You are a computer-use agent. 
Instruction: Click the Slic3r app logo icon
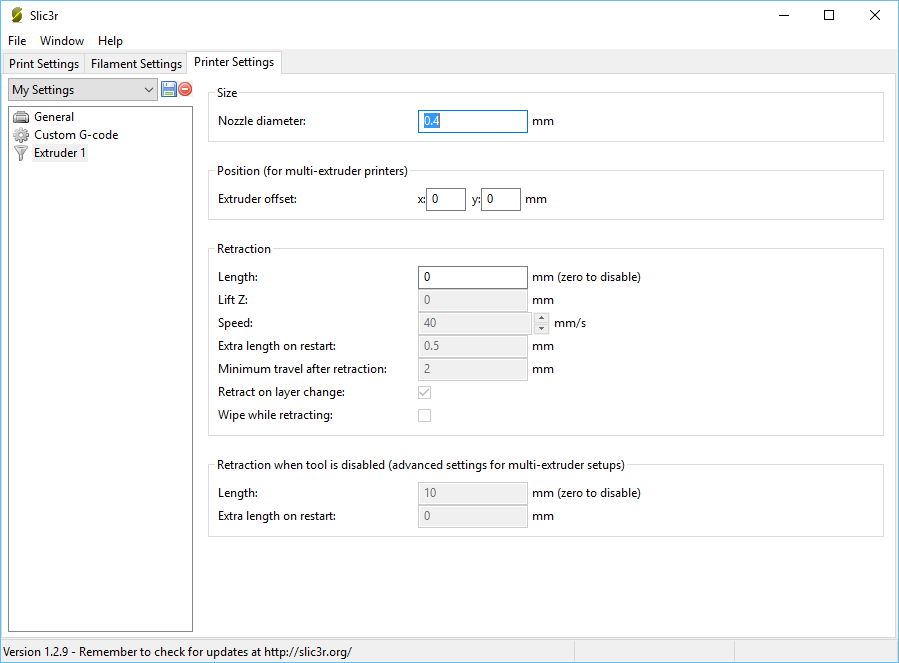17,15
